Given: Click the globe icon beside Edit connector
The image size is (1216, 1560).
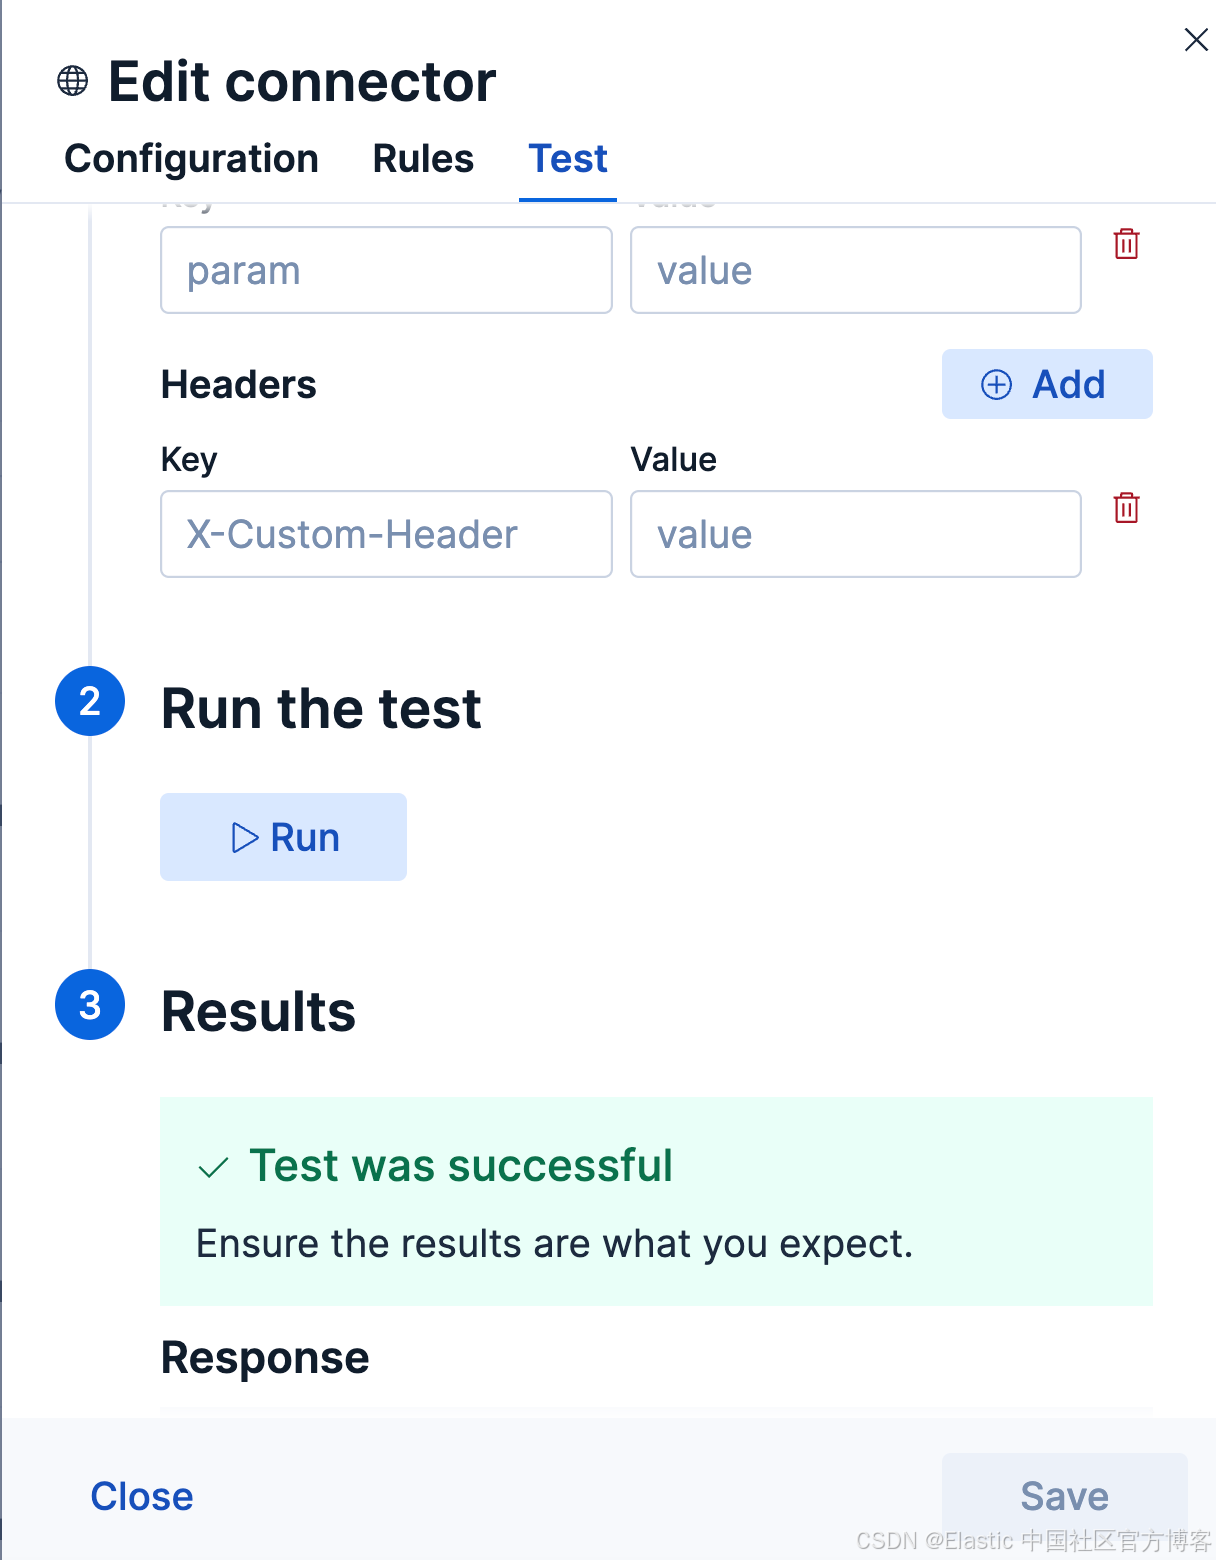Looking at the screenshot, I should (72, 81).
